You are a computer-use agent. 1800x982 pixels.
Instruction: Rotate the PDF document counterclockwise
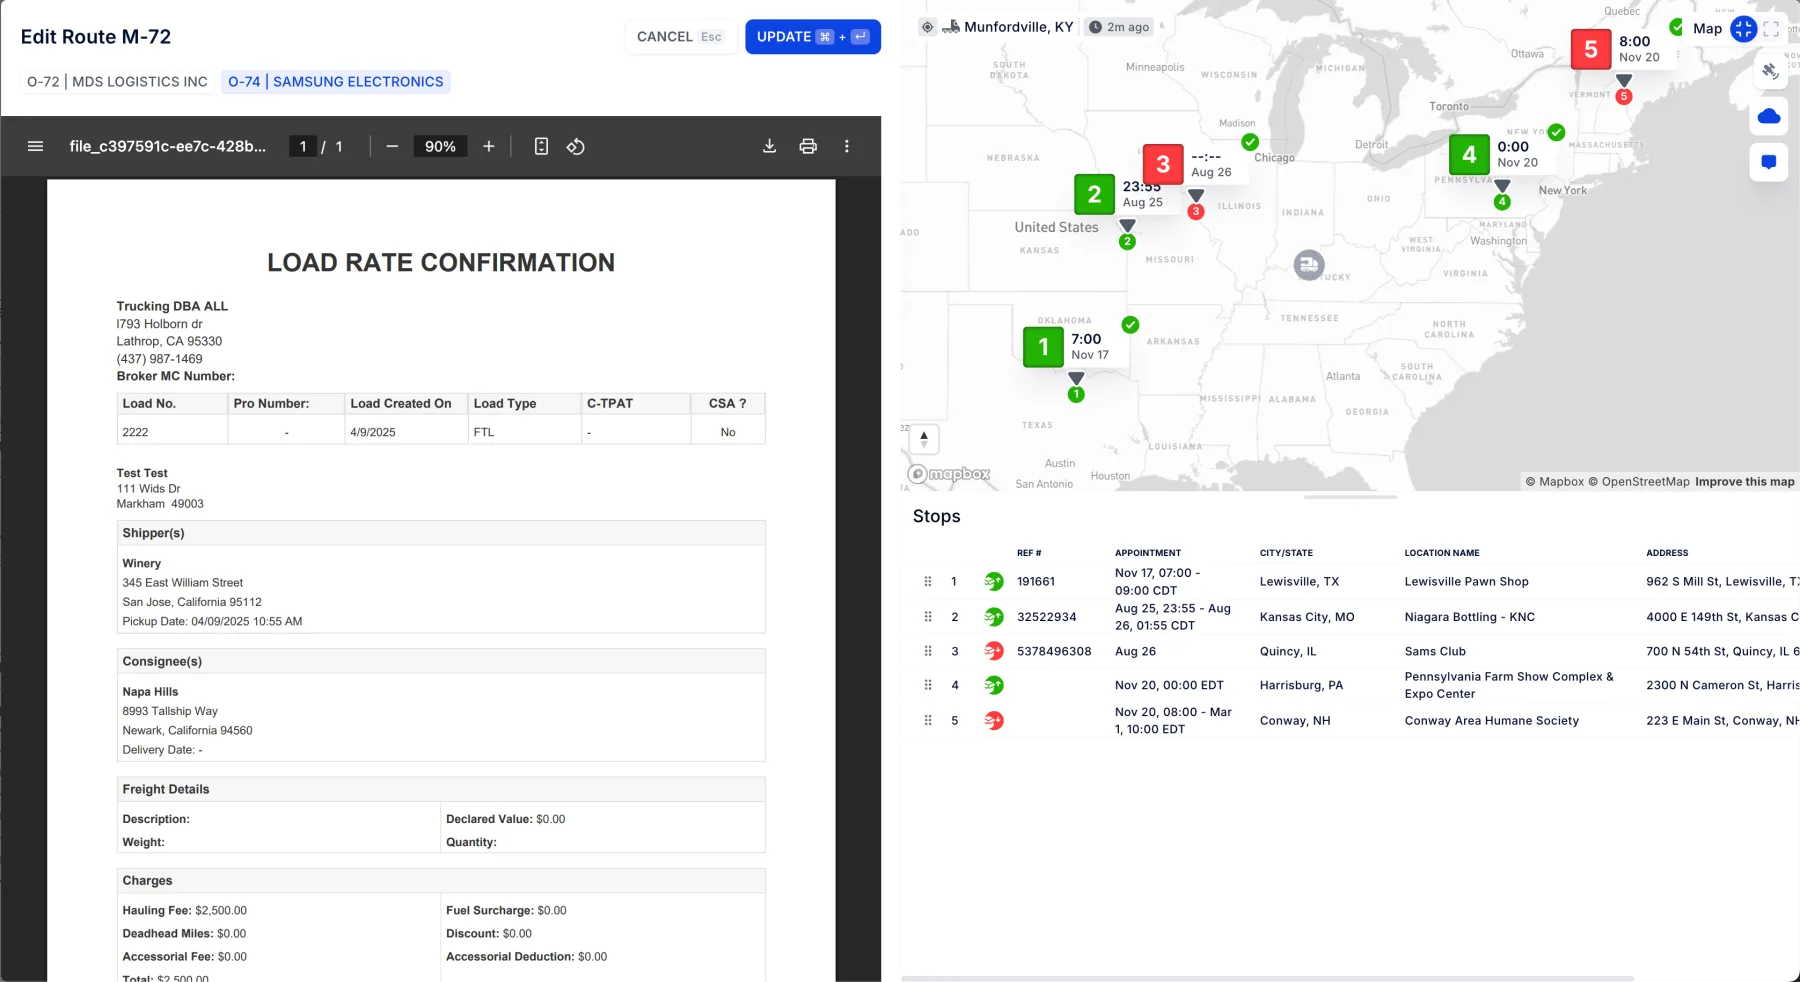pyautogui.click(x=576, y=146)
